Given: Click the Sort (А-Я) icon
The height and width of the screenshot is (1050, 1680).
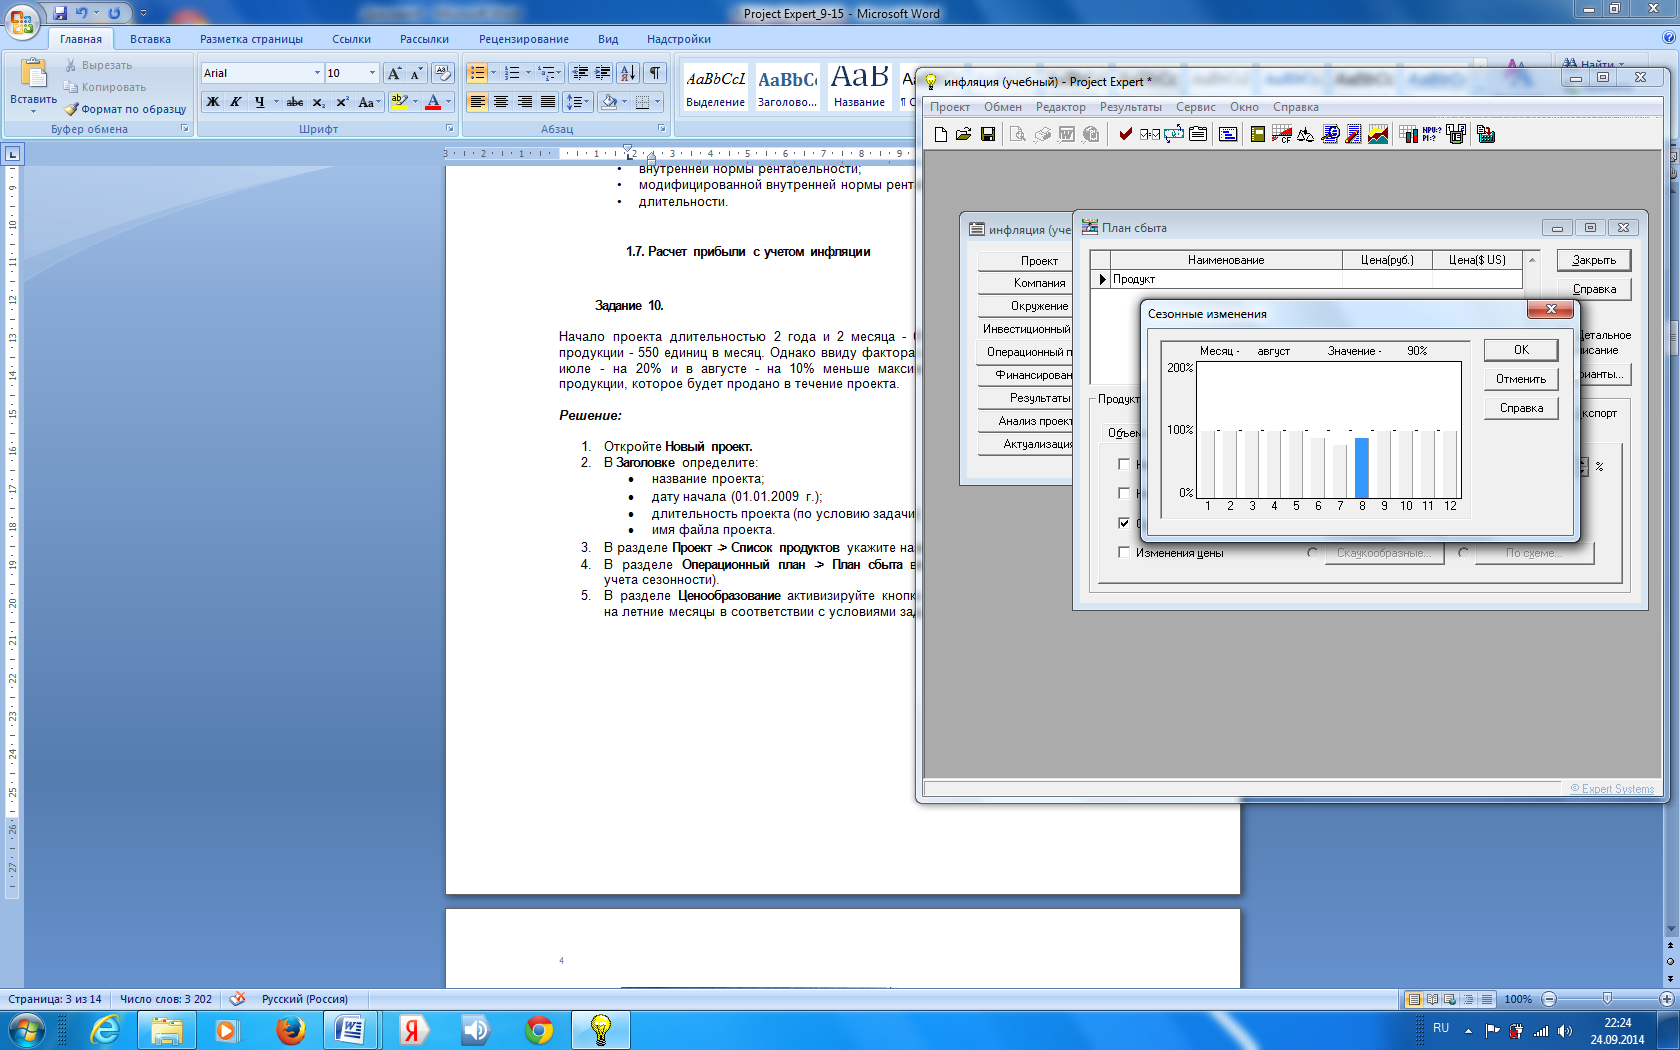Looking at the screenshot, I should (628, 73).
